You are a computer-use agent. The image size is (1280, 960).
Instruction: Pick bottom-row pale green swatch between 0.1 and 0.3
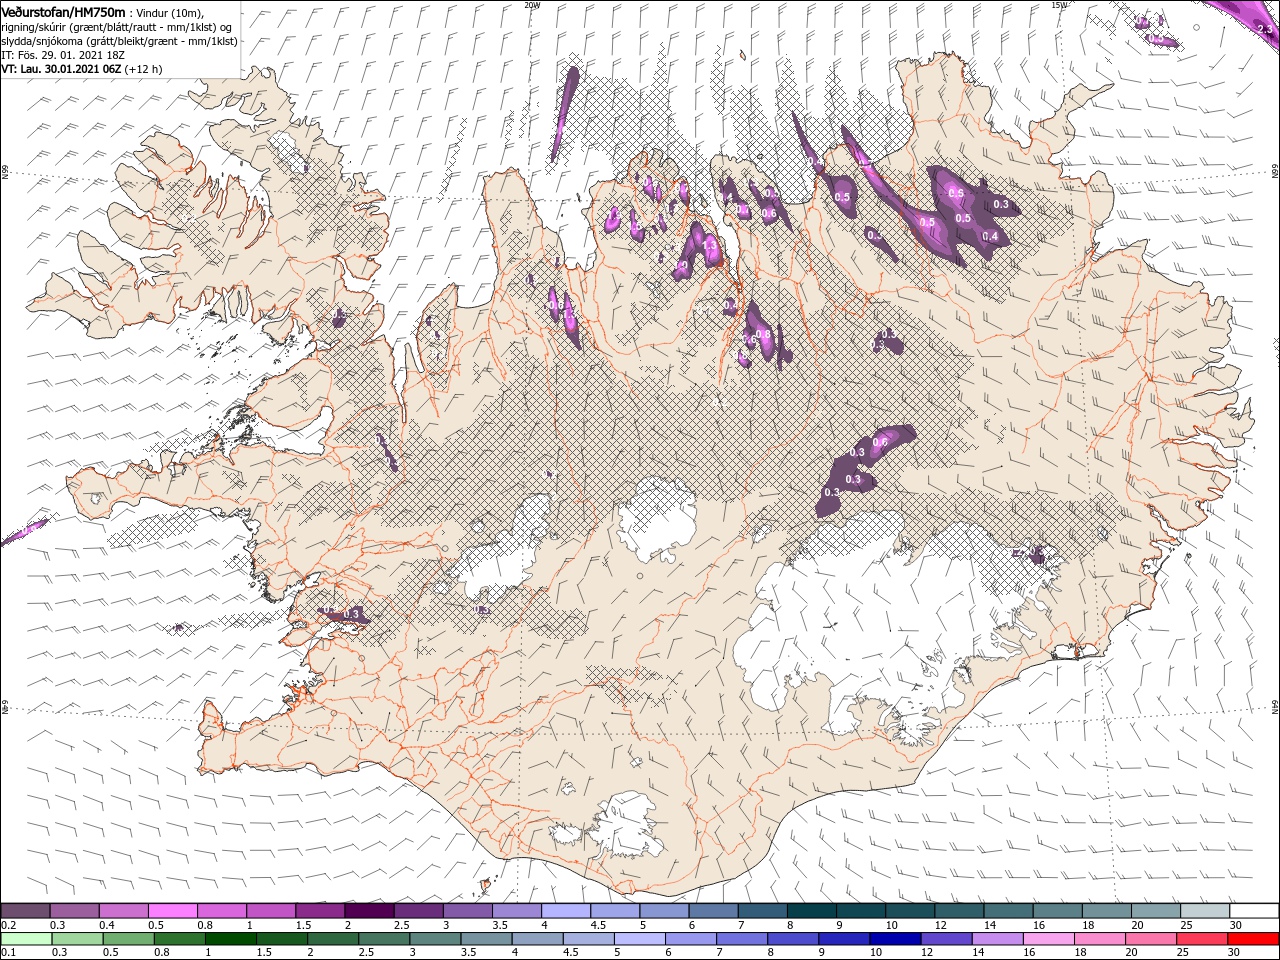pos(26,938)
